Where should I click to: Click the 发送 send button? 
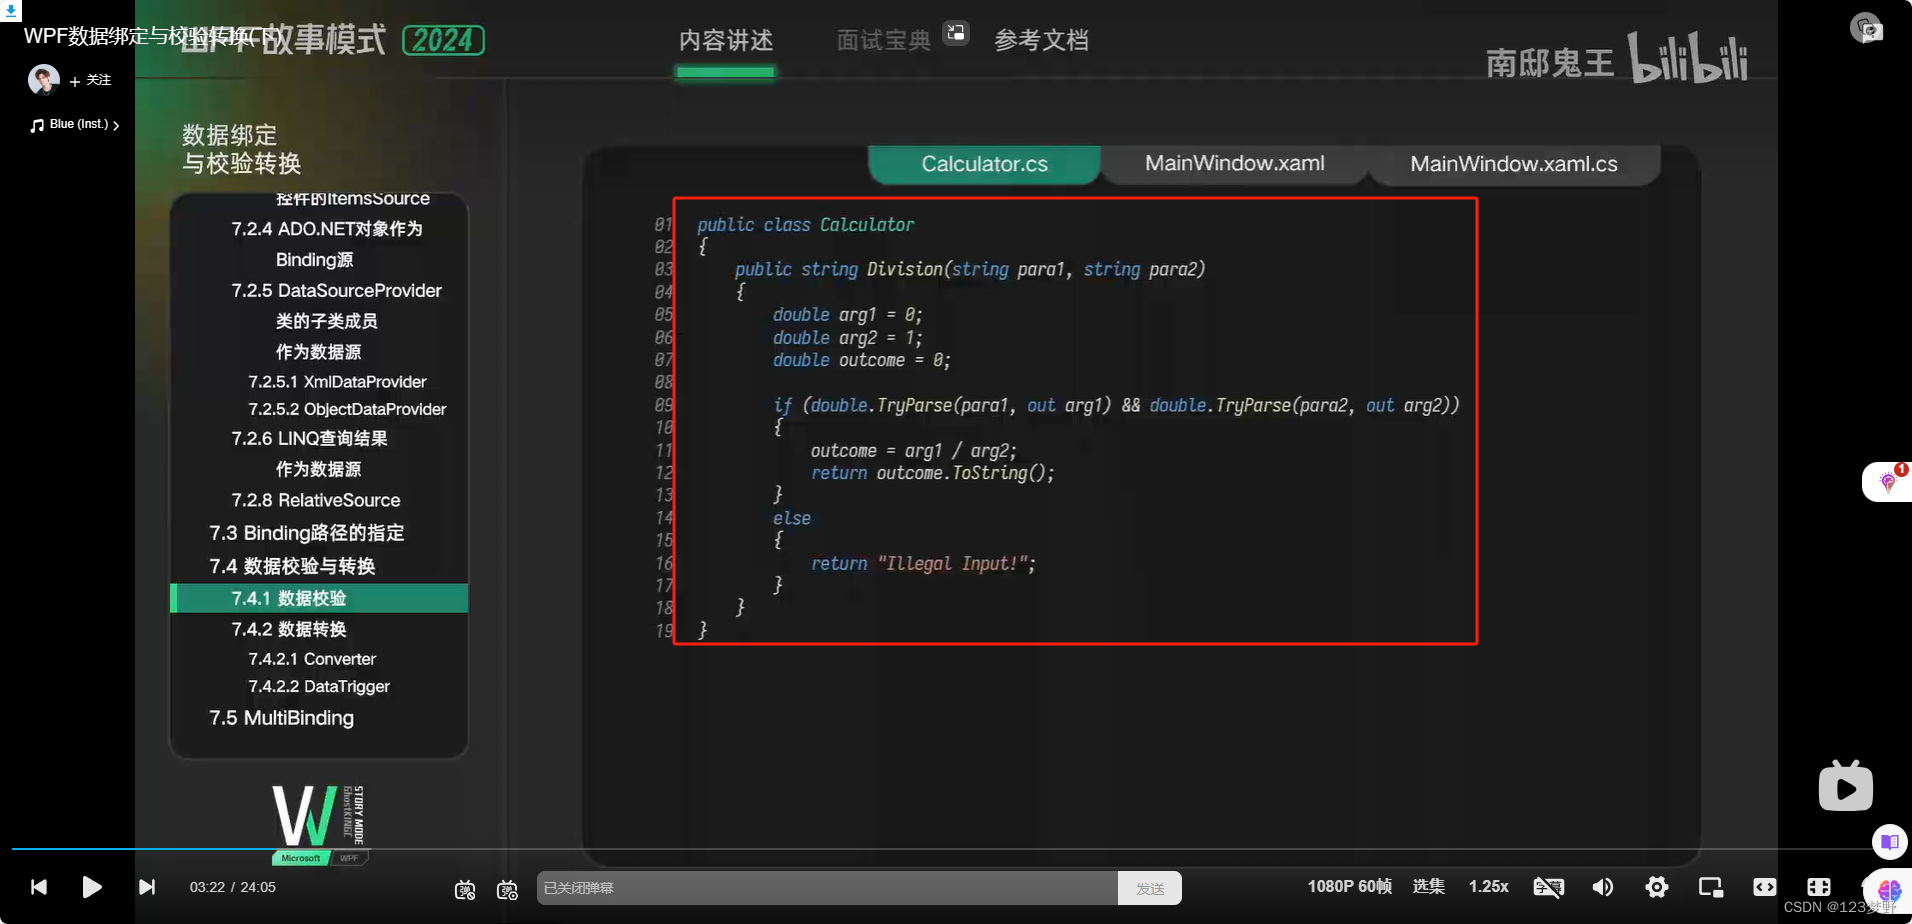click(x=1150, y=888)
